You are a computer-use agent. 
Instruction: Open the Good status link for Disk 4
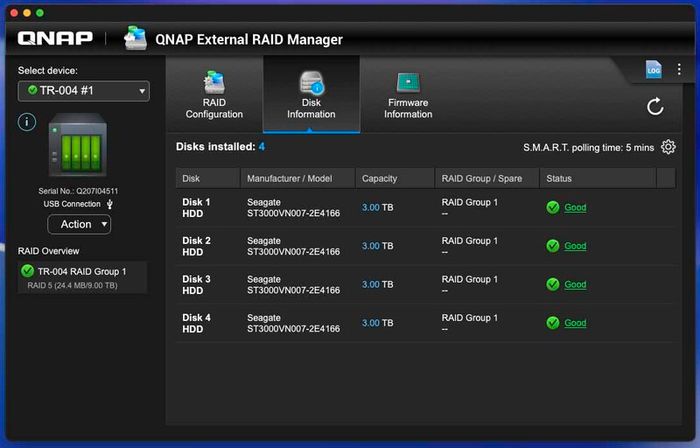click(x=575, y=323)
